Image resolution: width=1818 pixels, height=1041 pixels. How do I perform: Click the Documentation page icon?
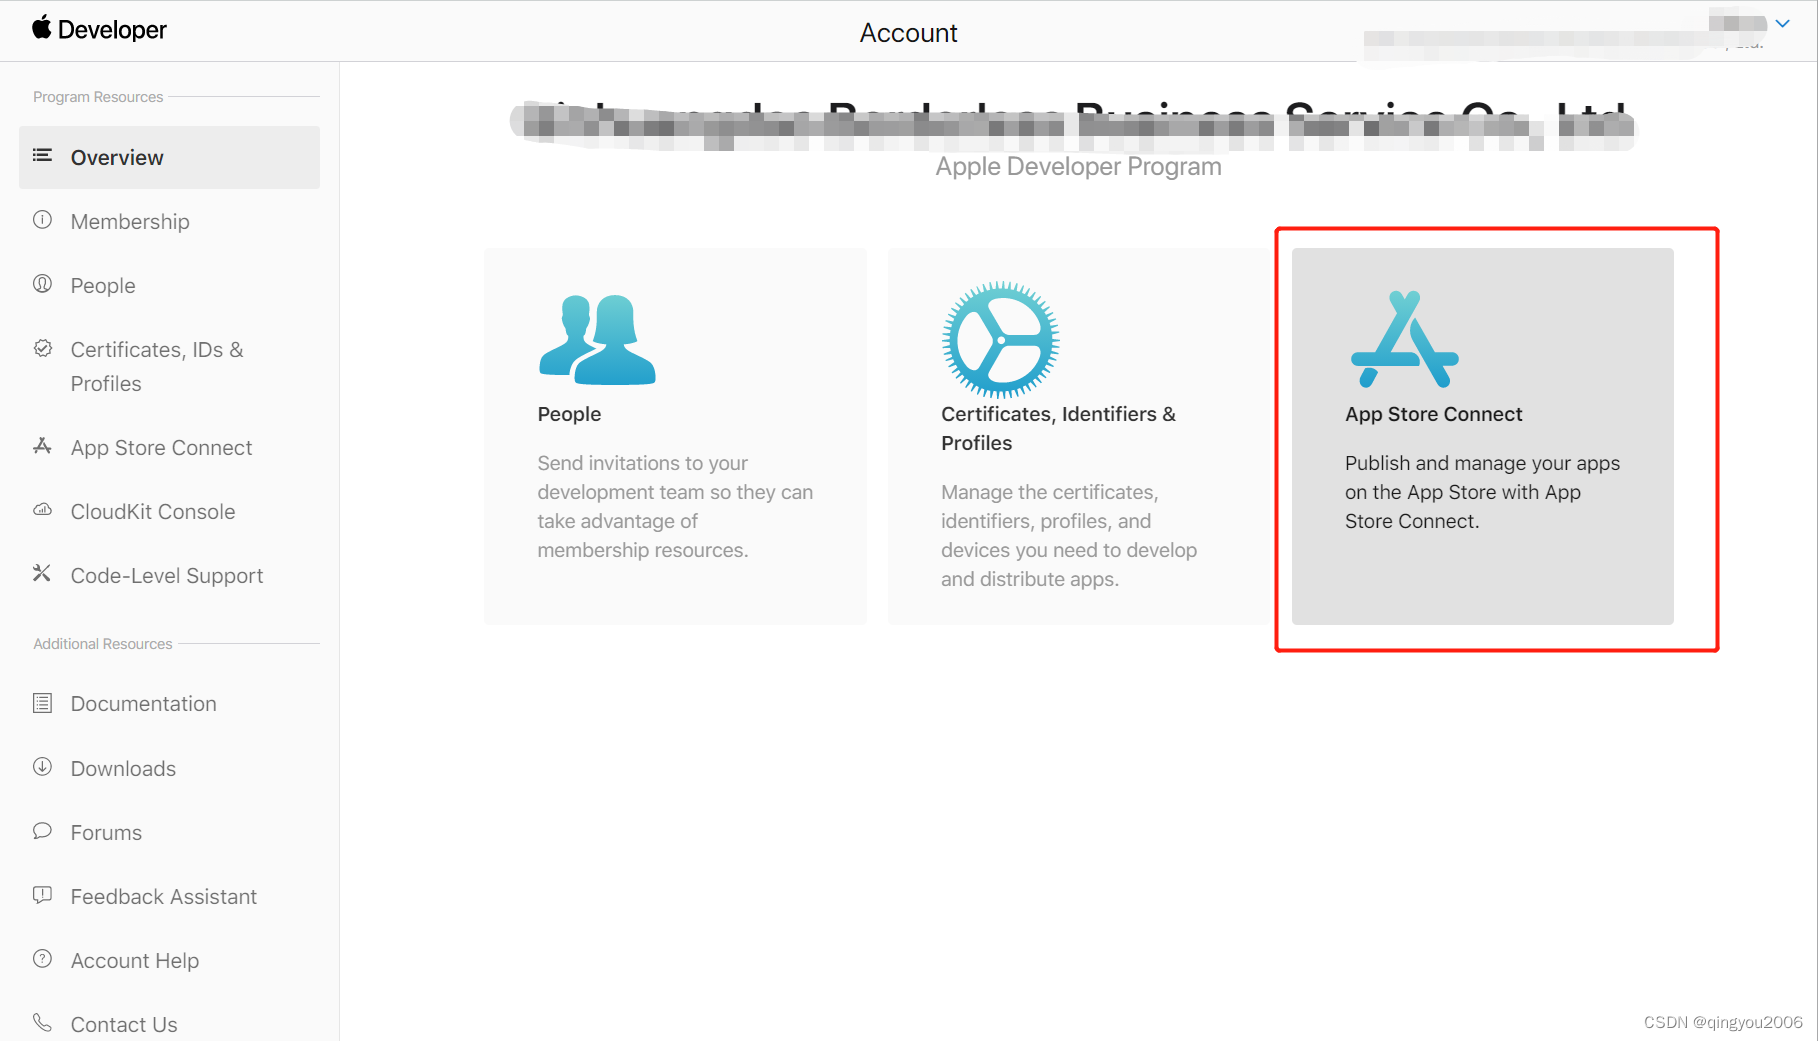(x=42, y=703)
